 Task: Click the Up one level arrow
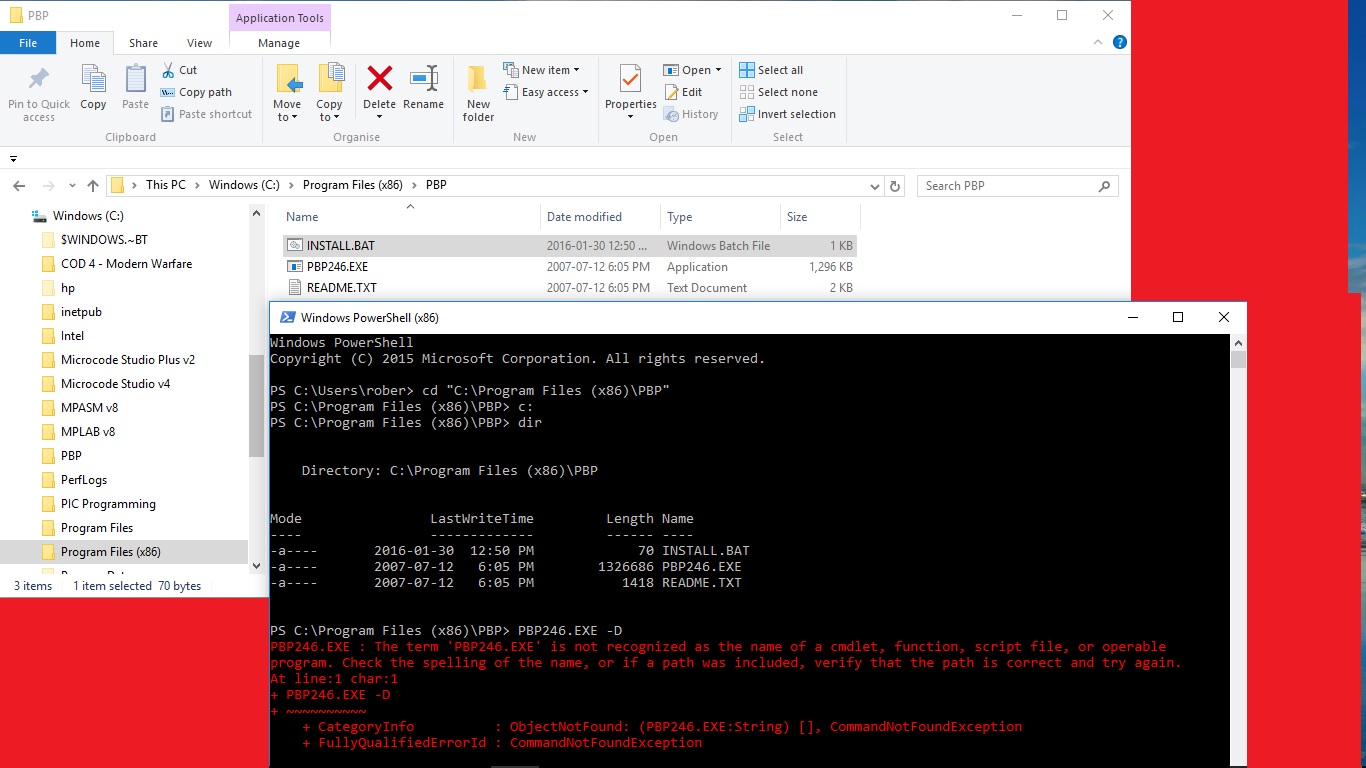(93, 186)
